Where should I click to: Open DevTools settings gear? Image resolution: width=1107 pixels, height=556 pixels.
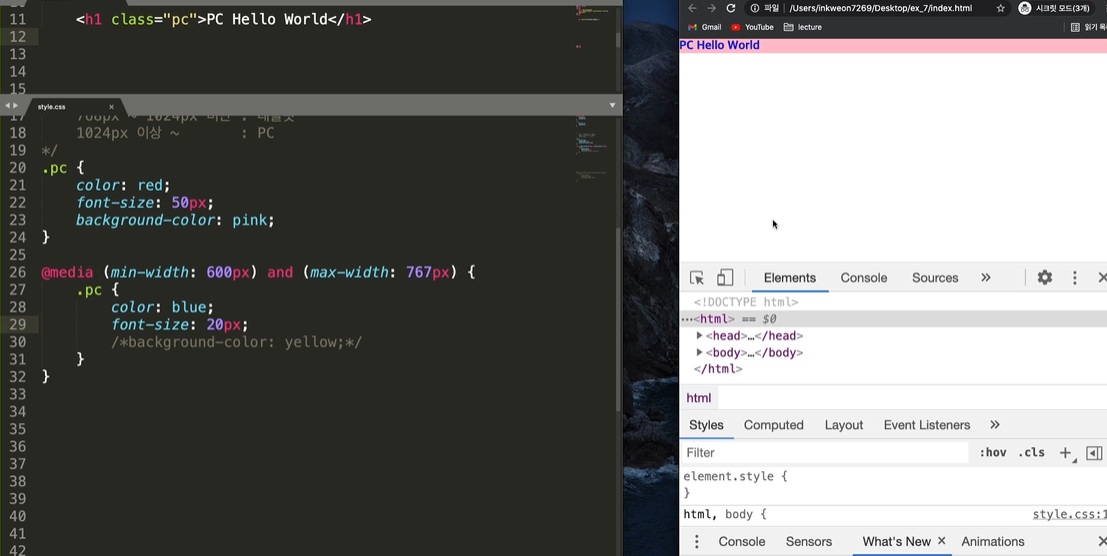[x=1045, y=277]
